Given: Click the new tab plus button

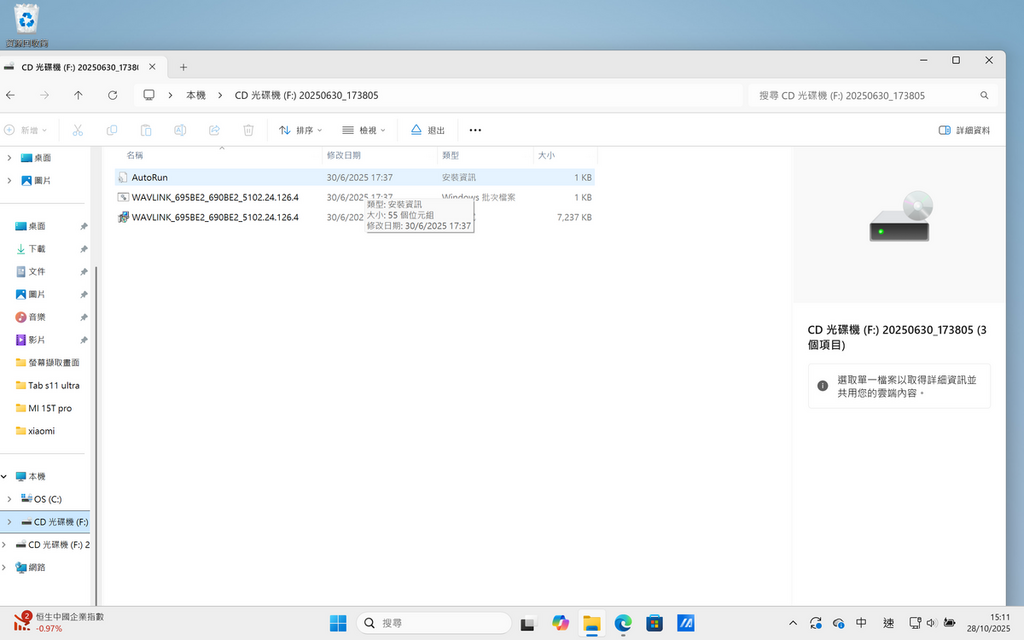Looking at the screenshot, I should 183,66.
